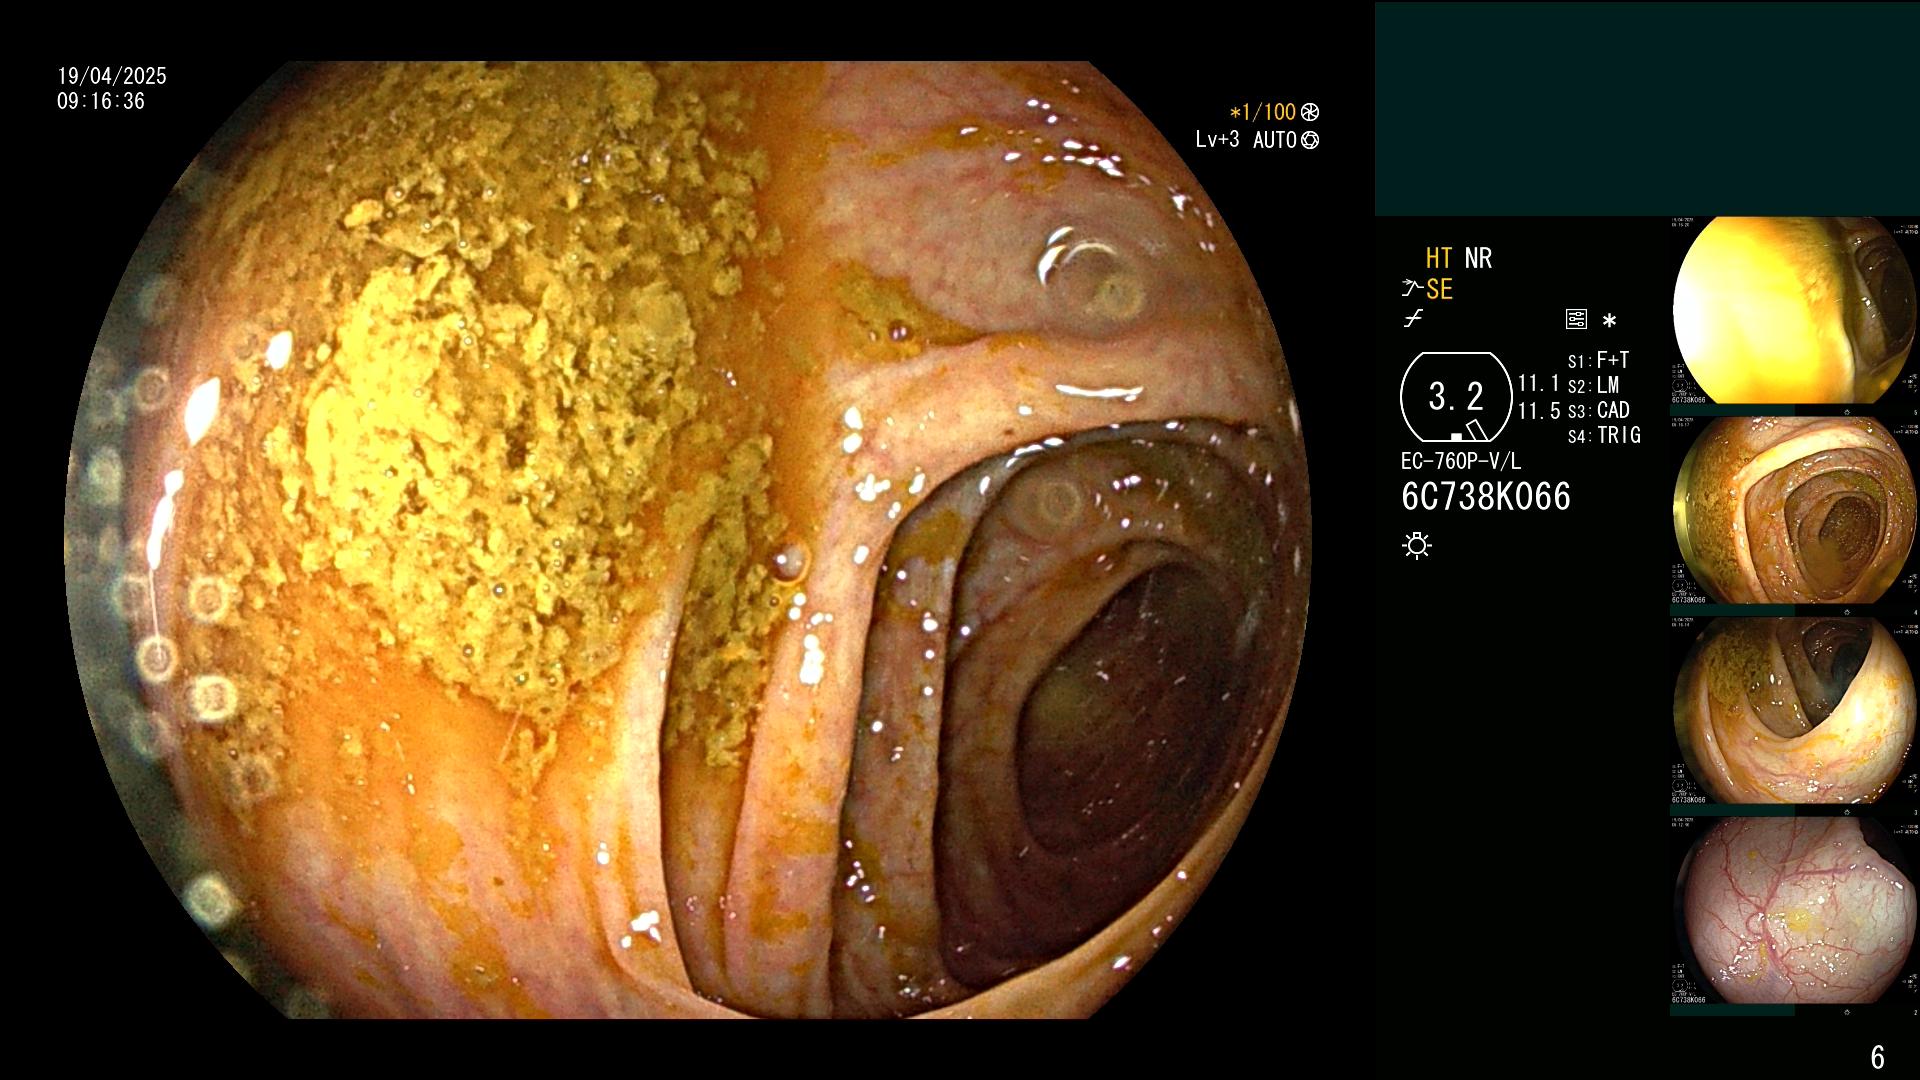Open the pink vascular mucosa thumbnail
The image size is (1920, 1080).
pyautogui.click(x=1794, y=910)
